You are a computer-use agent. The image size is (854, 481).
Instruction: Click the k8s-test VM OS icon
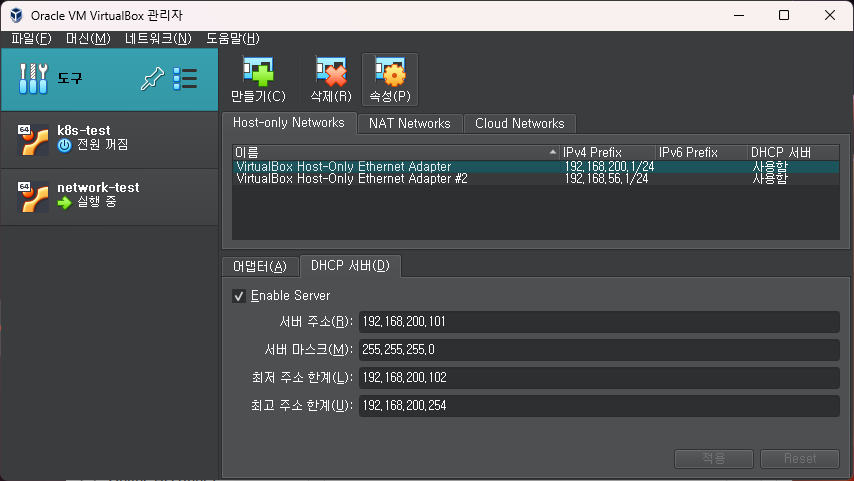(x=33, y=140)
